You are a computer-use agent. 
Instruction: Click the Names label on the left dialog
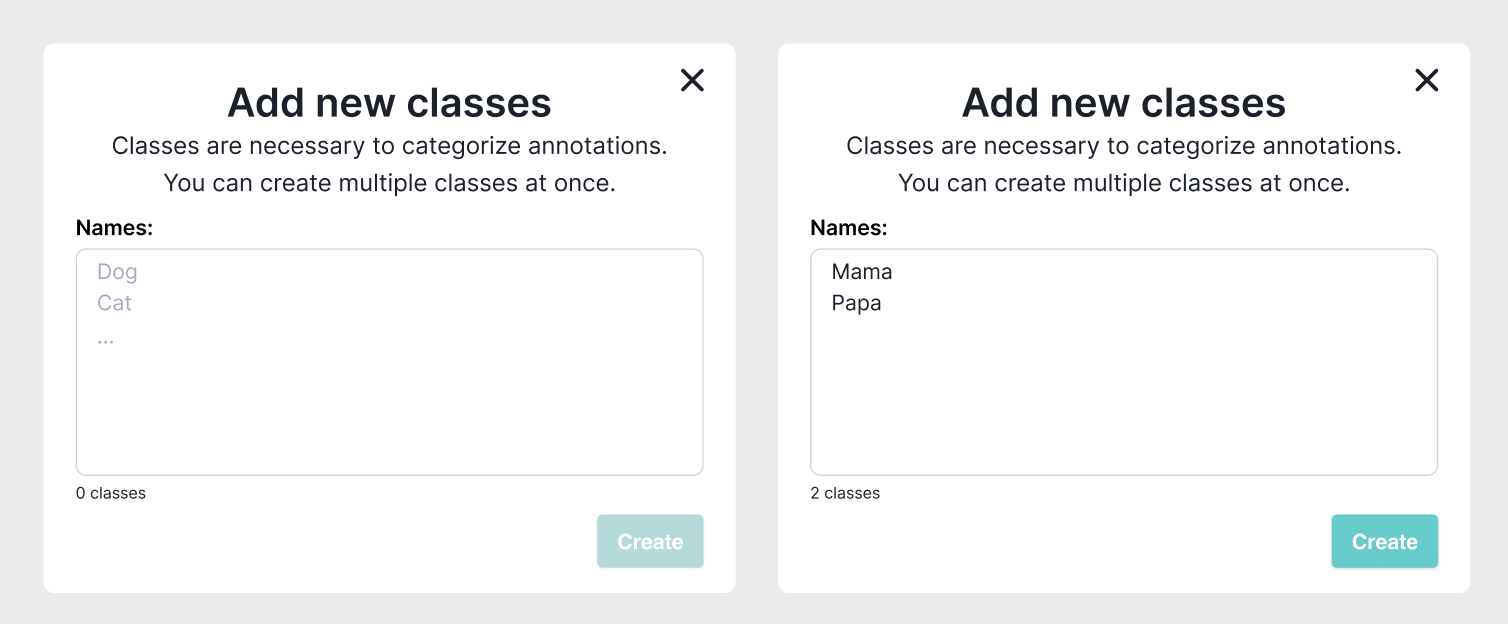tap(114, 227)
